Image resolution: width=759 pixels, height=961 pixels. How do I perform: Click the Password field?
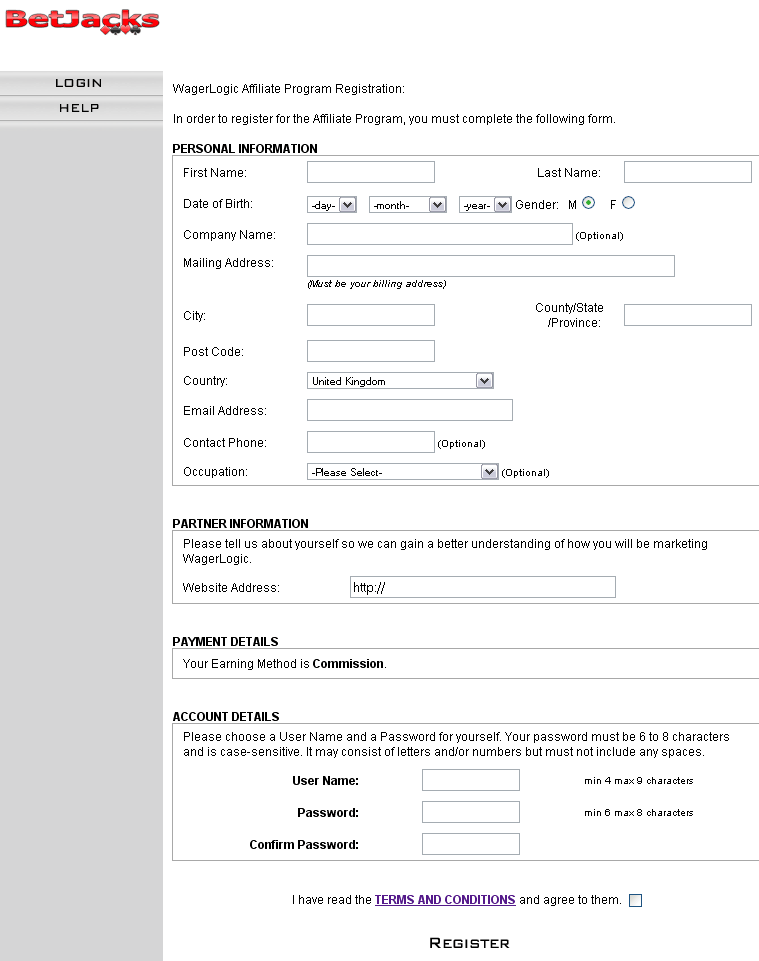tap(471, 812)
